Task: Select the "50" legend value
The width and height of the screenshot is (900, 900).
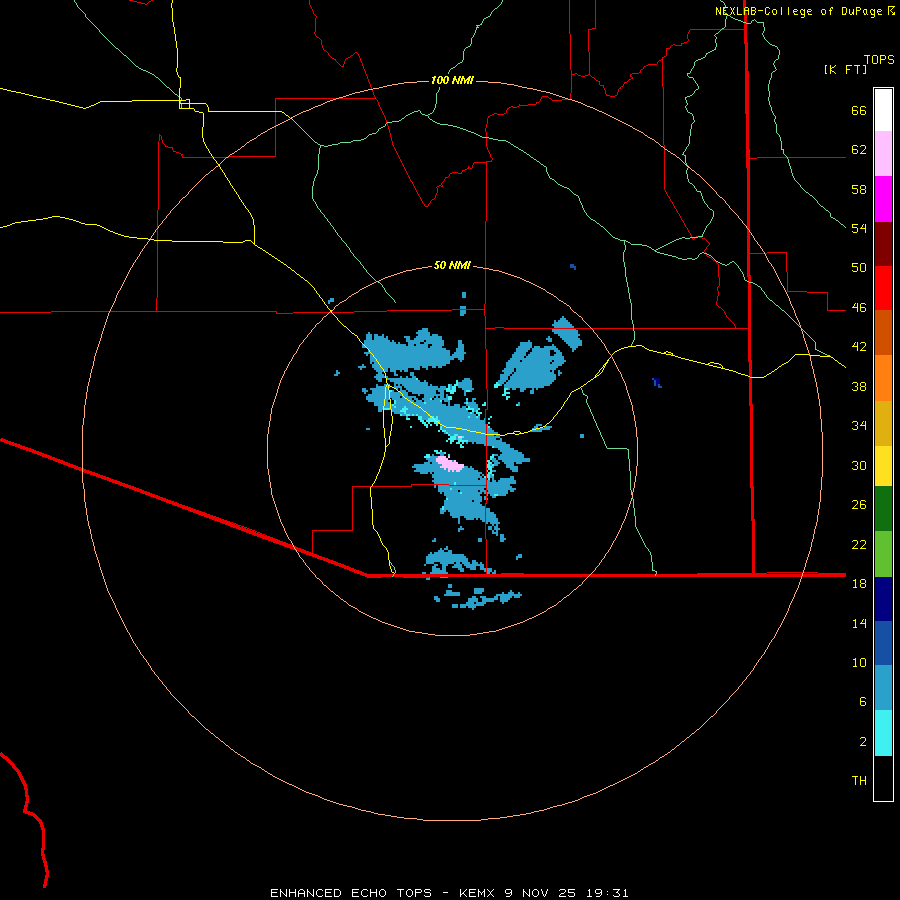Action: coord(859,268)
